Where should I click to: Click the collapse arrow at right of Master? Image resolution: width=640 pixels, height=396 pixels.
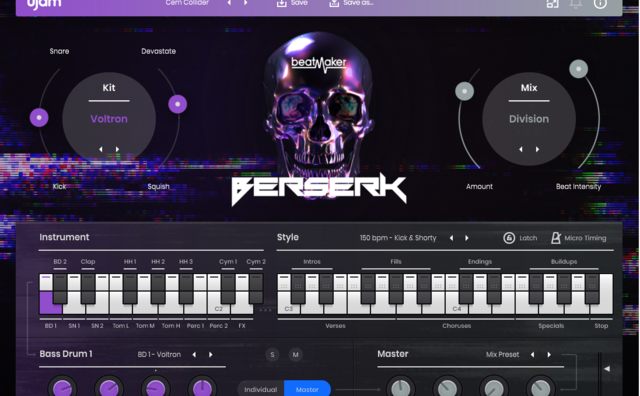(607, 369)
